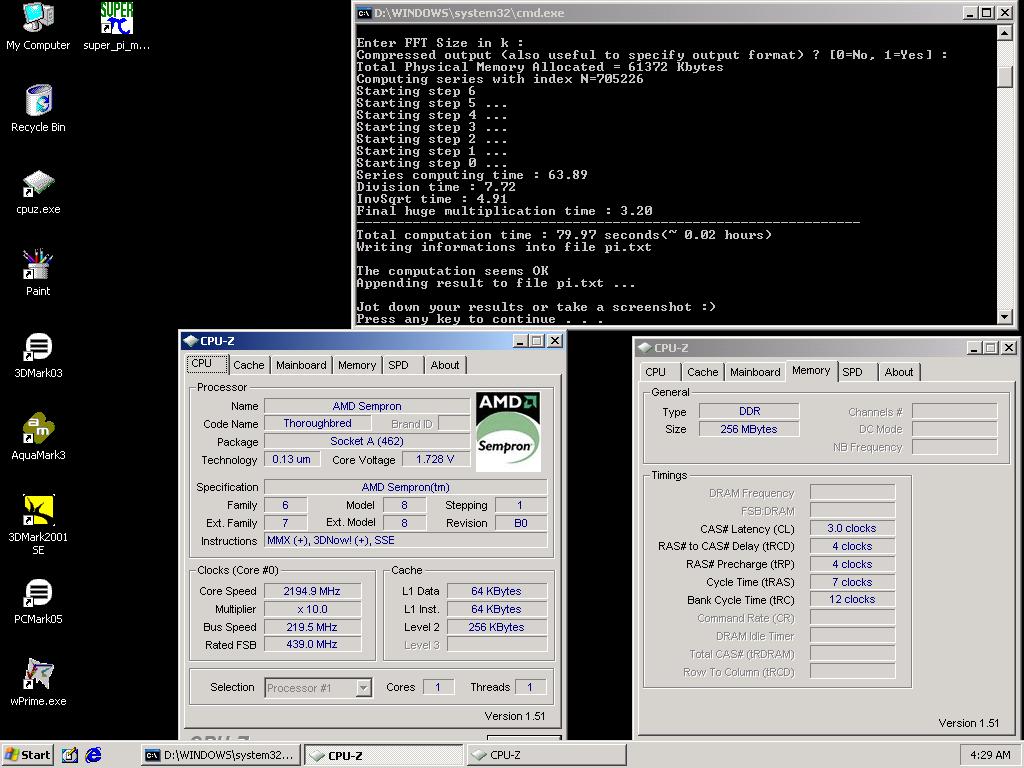Click the CAS# Latency 3.0 clocks value
1024x768 pixels.
(x=852, y=528)
